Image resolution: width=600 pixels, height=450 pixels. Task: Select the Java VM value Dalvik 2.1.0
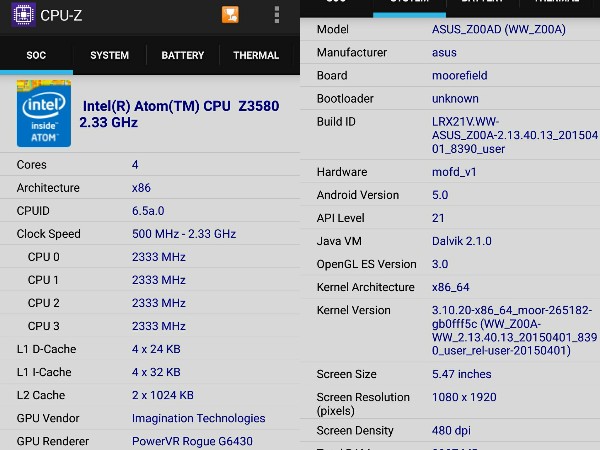click(461, 241)
